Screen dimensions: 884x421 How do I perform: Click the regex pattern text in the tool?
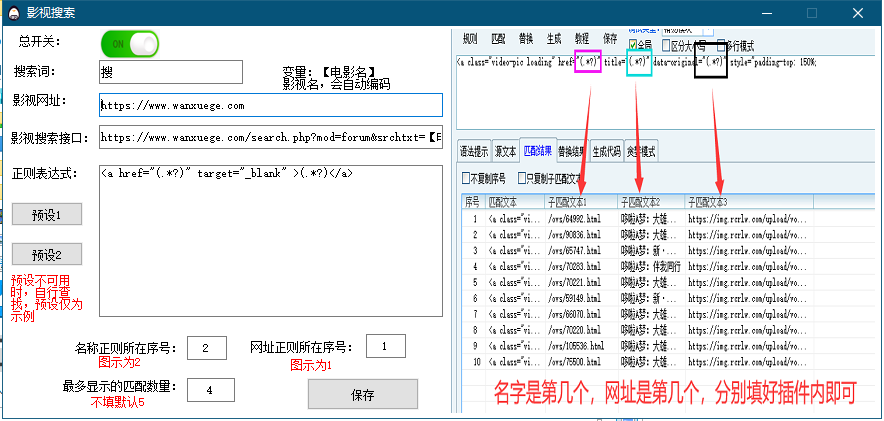[x=636, y=62]
